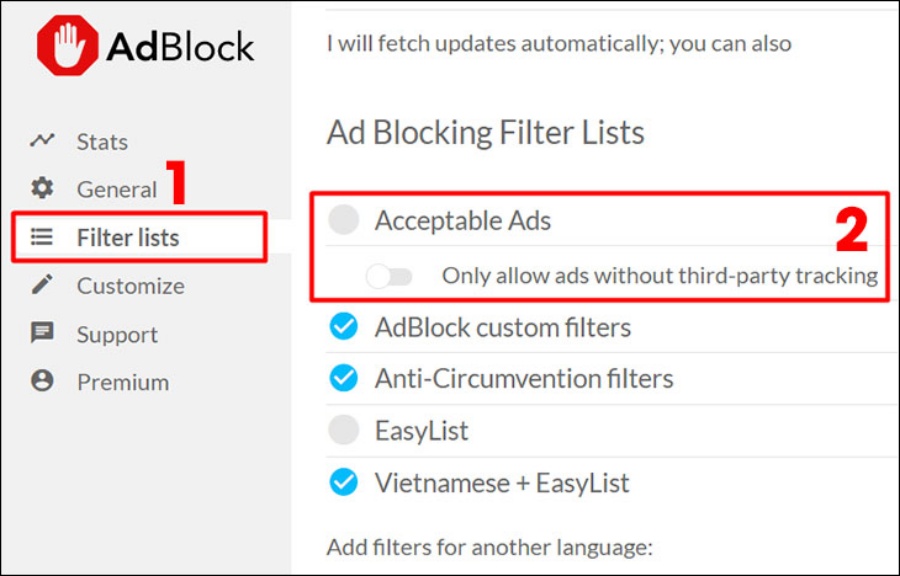The width and height of the screenshot is (900, 576).
Task: Click the Support chat bubble icon
Action: [42, 333]
